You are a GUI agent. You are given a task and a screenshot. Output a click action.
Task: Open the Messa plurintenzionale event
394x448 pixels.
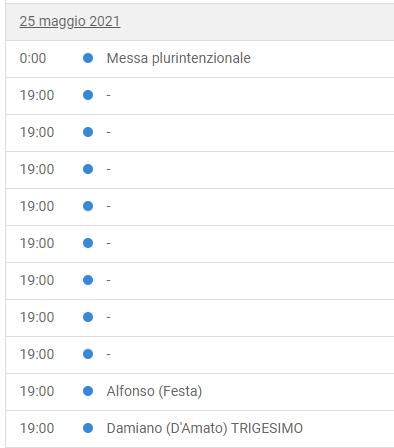pos(179,58)
